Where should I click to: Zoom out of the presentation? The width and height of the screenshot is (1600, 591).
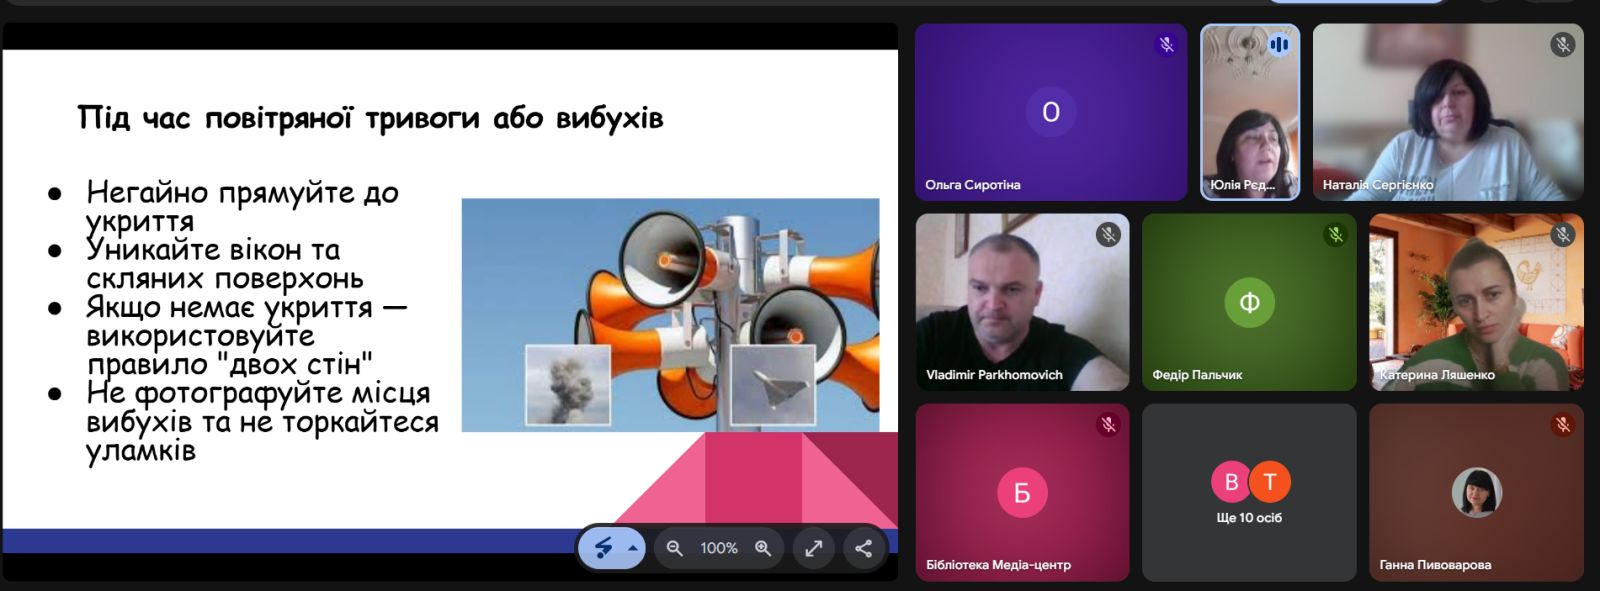674,548
